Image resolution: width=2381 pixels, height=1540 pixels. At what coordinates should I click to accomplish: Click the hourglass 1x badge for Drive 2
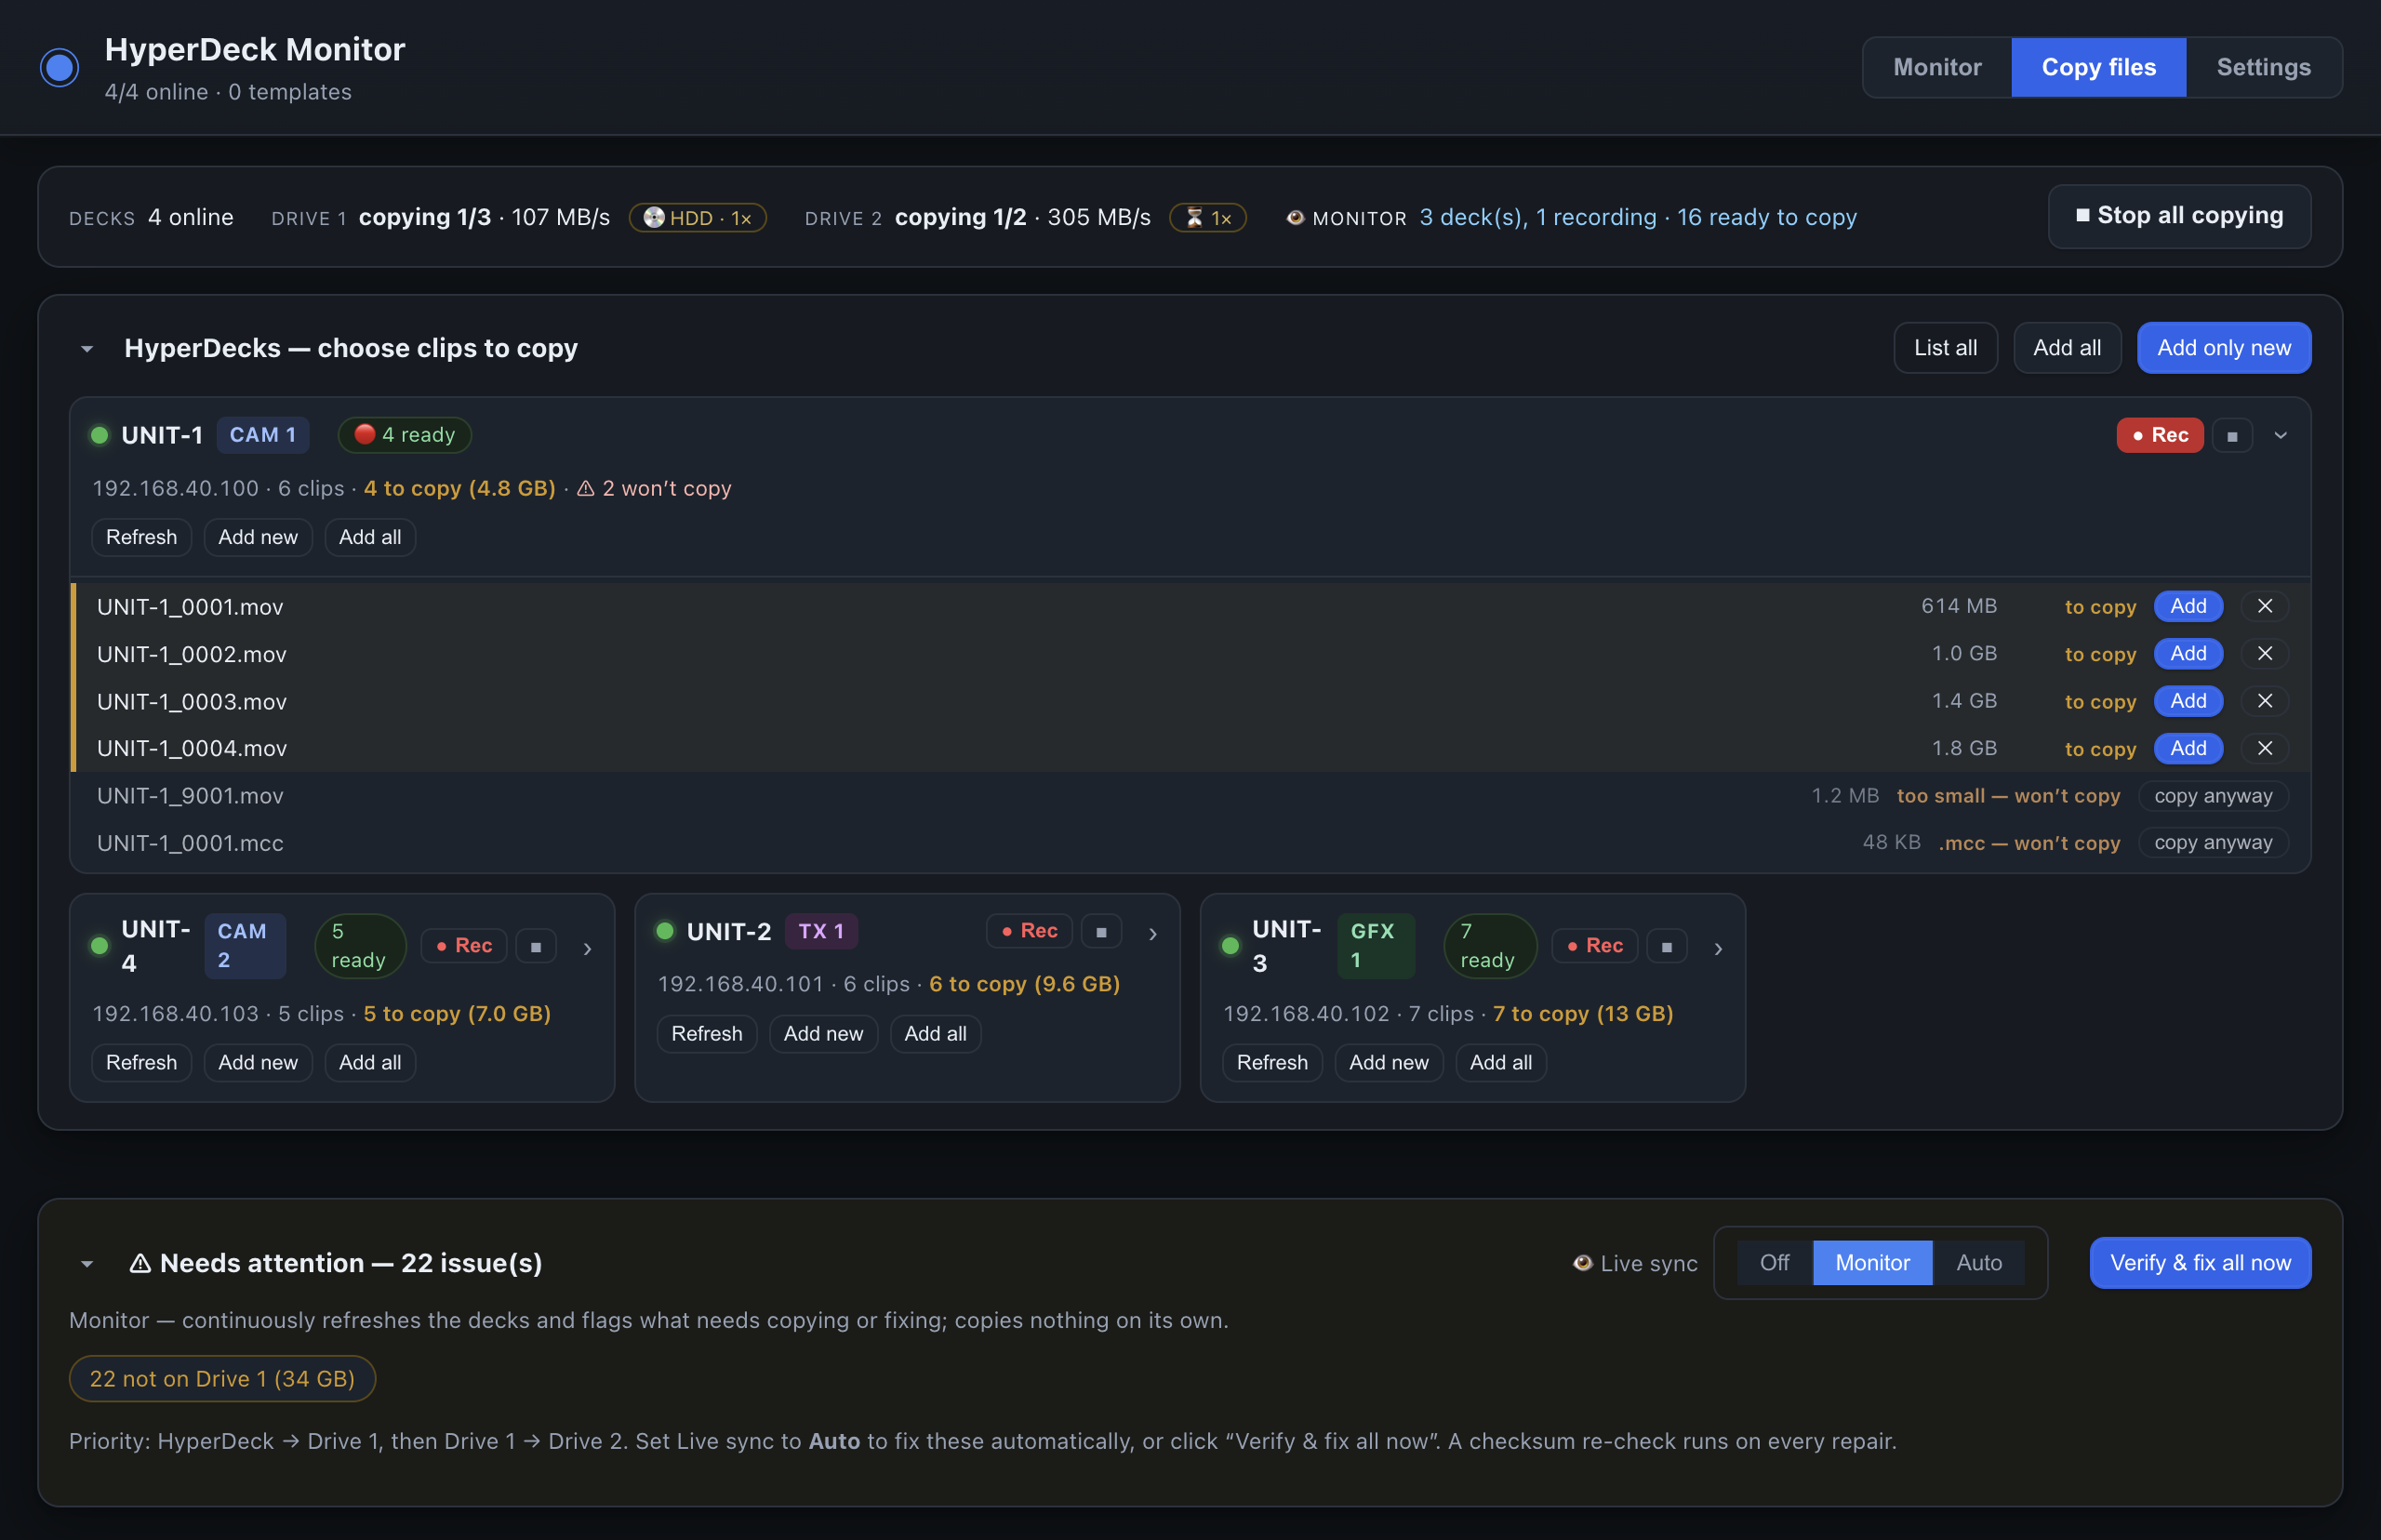1208,218
